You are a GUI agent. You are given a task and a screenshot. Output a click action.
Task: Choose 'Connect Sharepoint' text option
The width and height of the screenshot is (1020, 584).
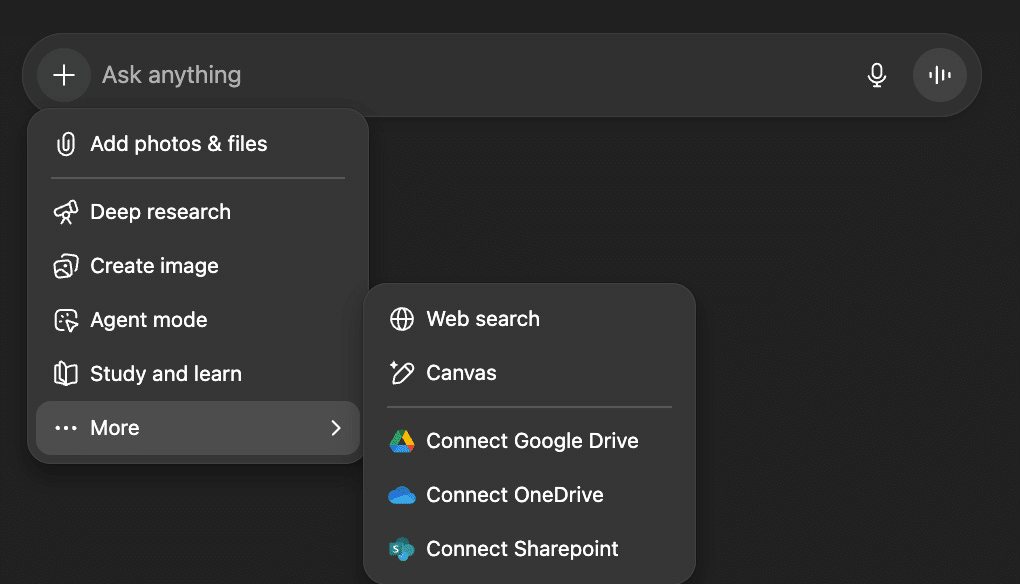522,549
